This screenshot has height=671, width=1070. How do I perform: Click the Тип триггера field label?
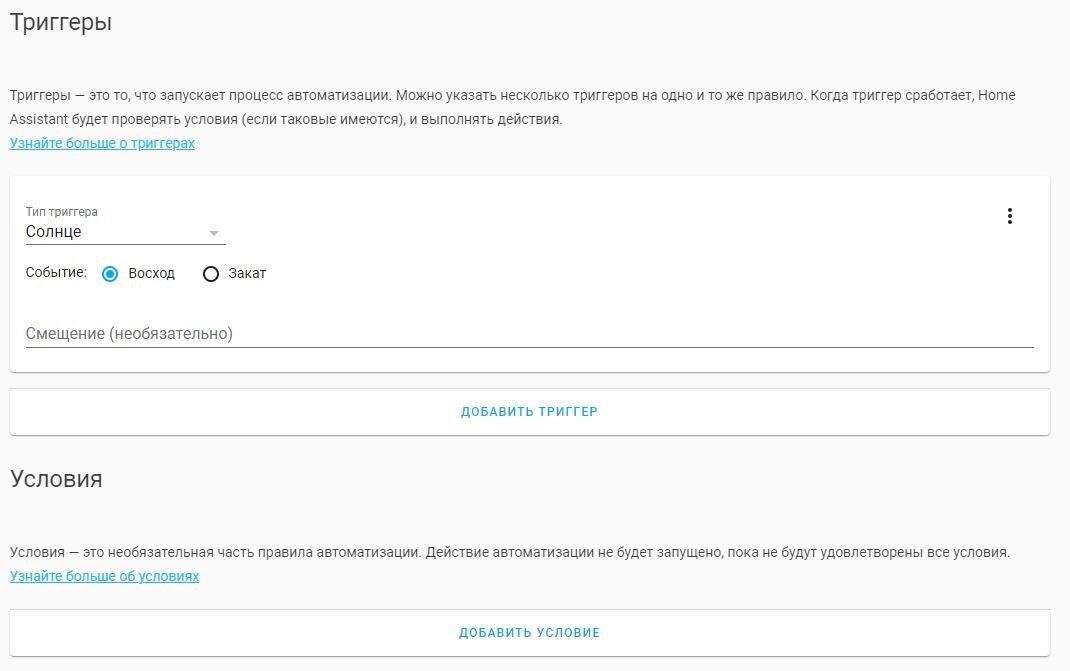[62, 212]
